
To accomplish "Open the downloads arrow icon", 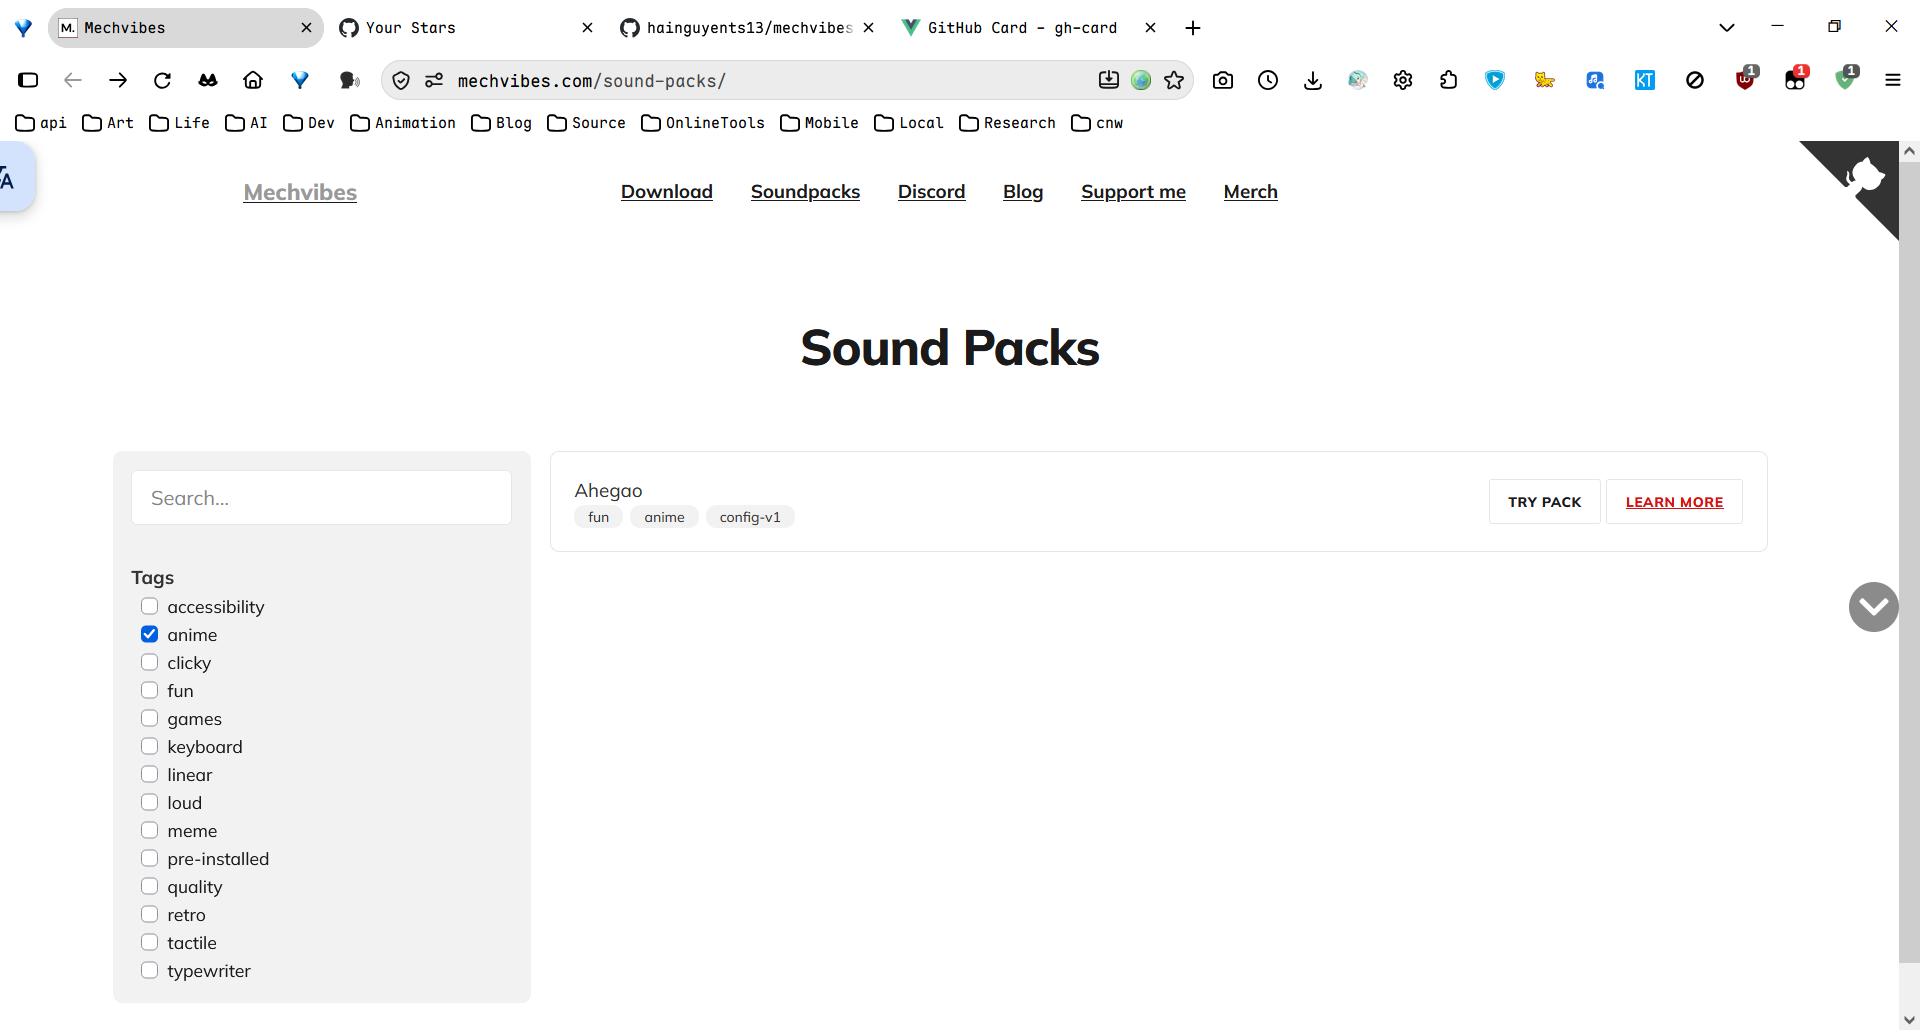I will tap(1313, 80).
